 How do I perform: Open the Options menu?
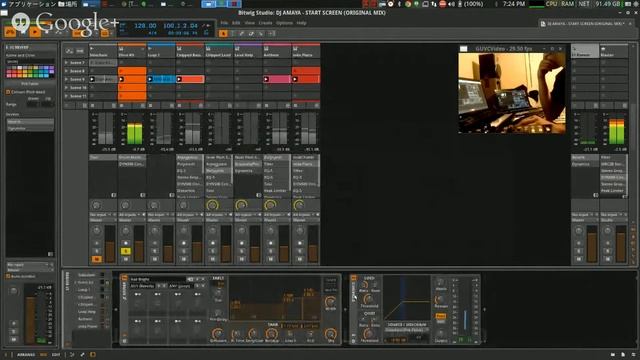284,23
